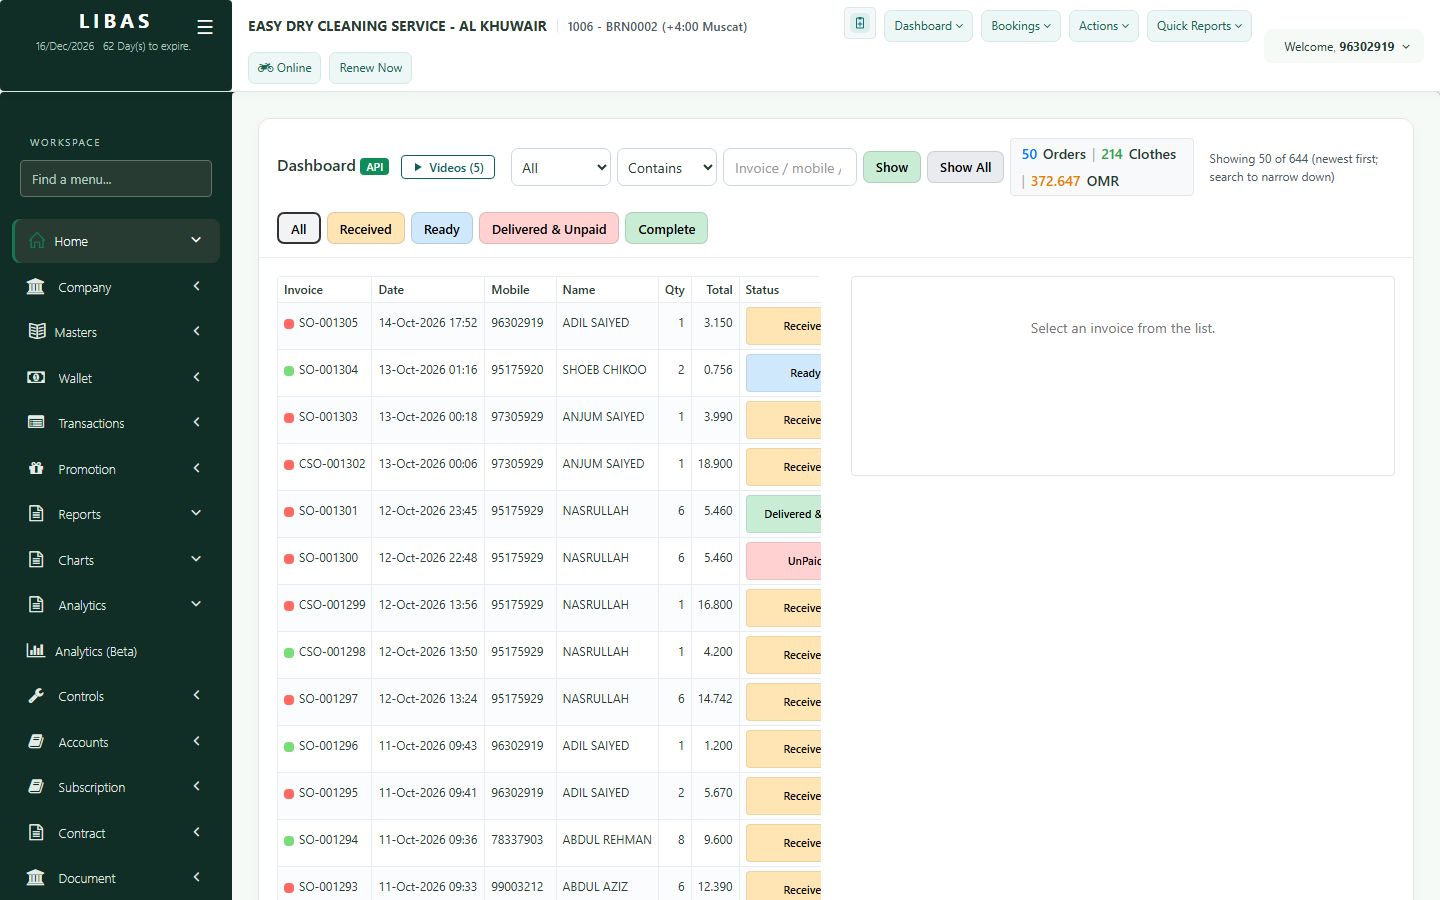This screenshot has height=900, width=1440.
Task: Click the Invoice / mobile search field
Action: point(790,167)
